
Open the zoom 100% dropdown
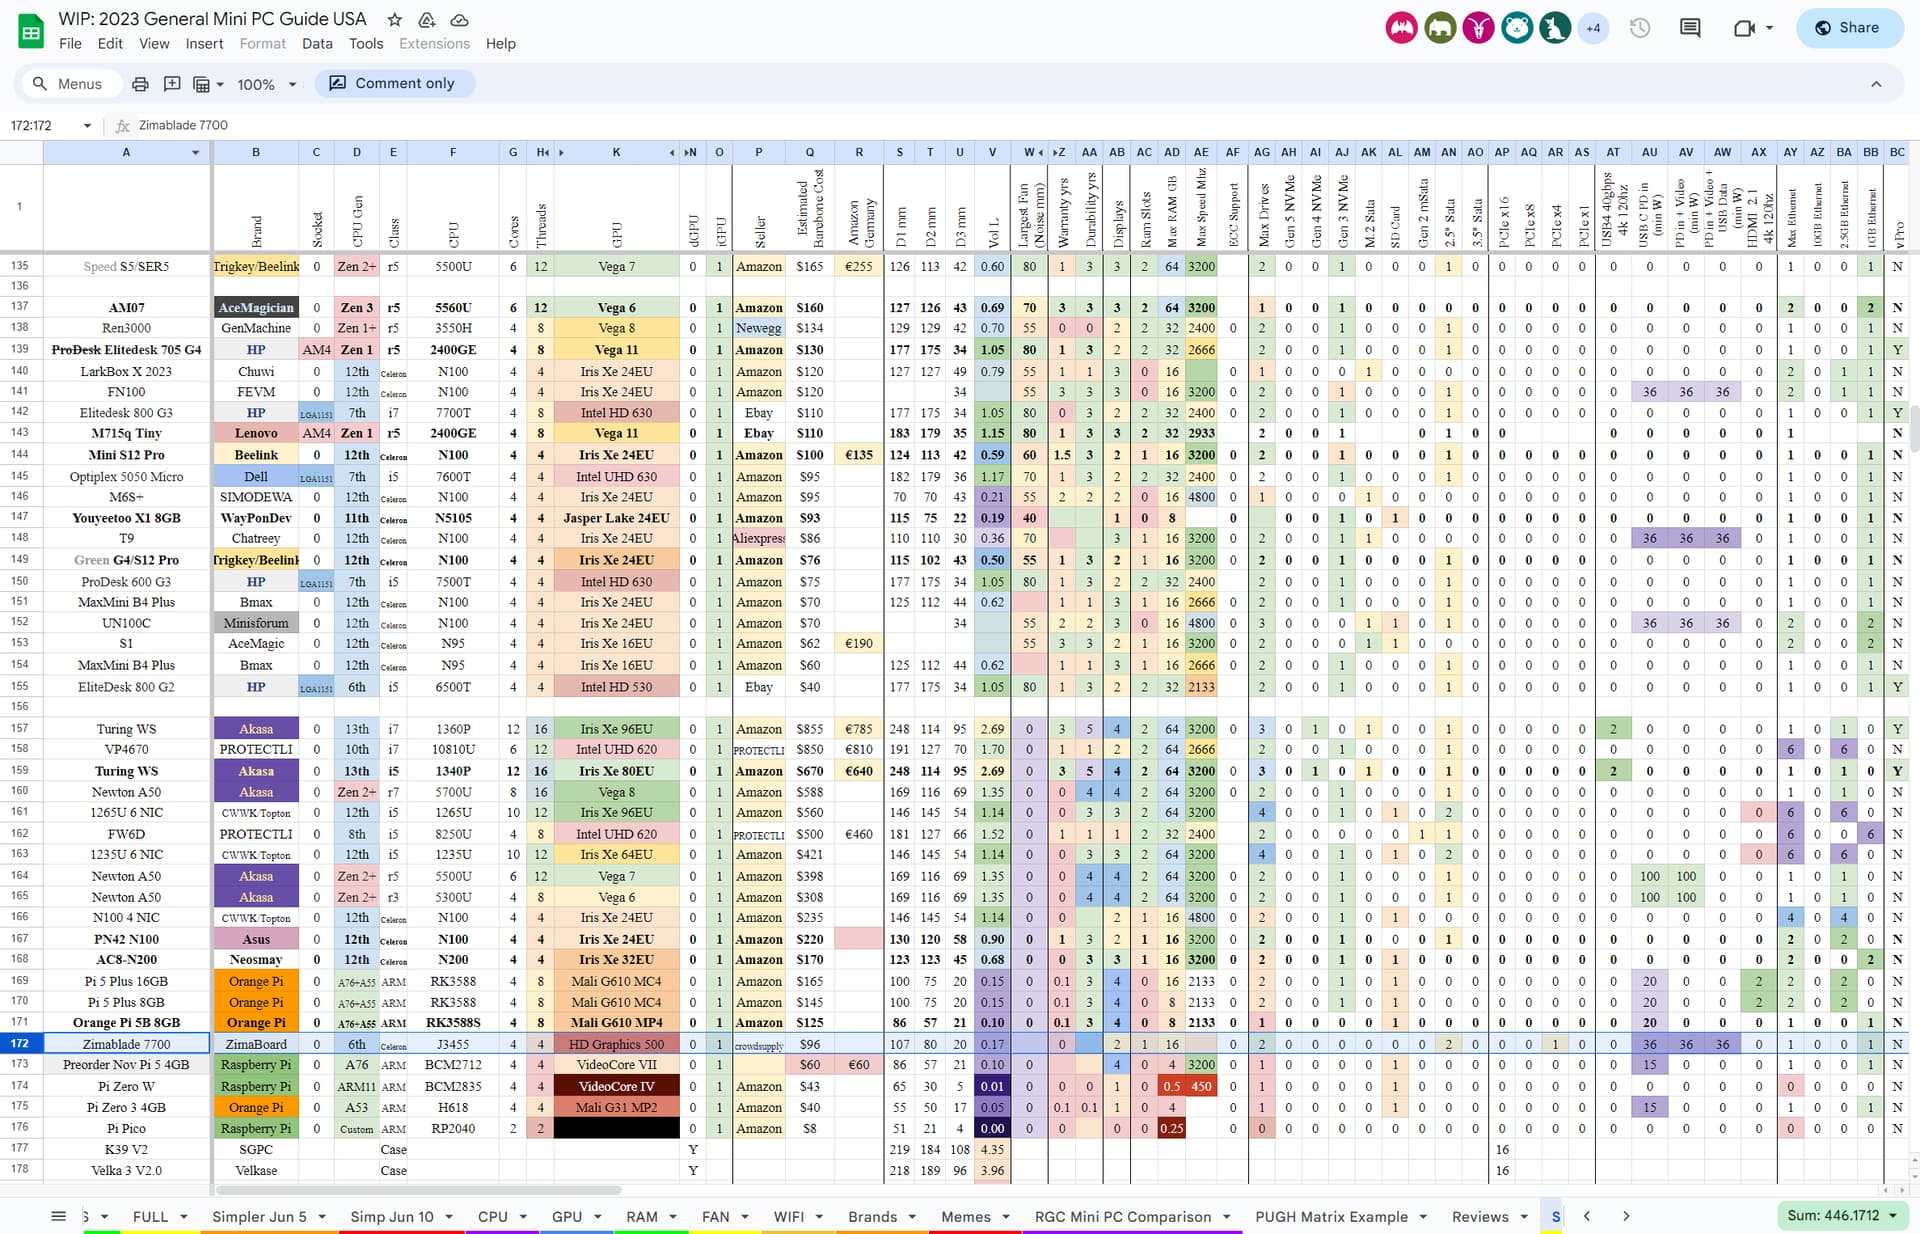coord(266,84)
